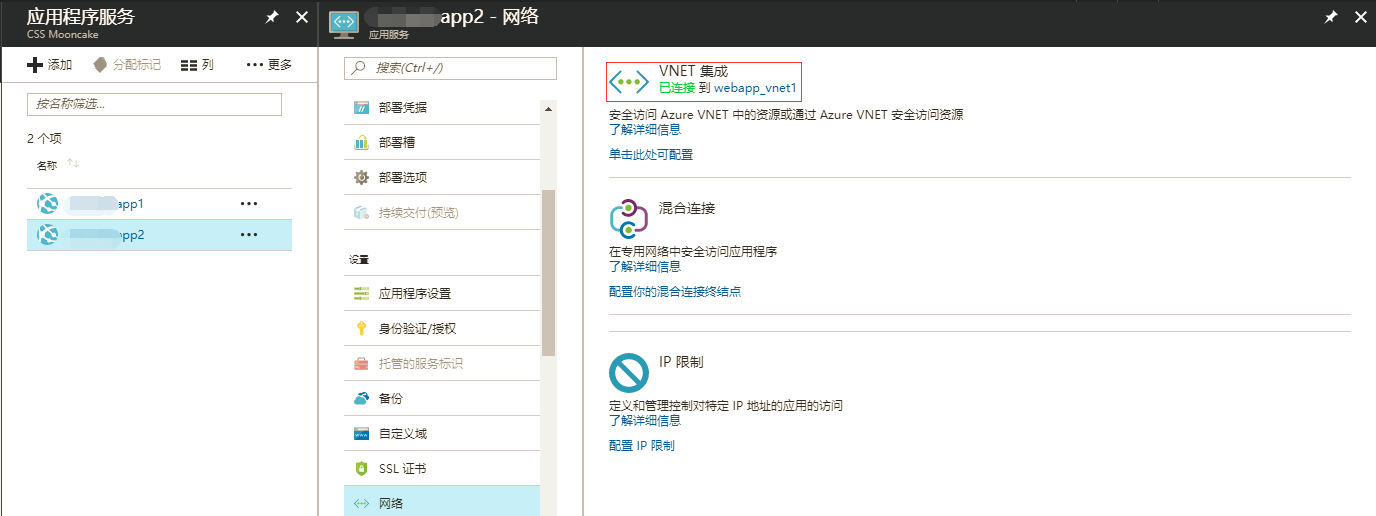The image size is (1376, 516).
Task: Open the ellipsis menu for app1 row
Action: click(x=249, y=204)
